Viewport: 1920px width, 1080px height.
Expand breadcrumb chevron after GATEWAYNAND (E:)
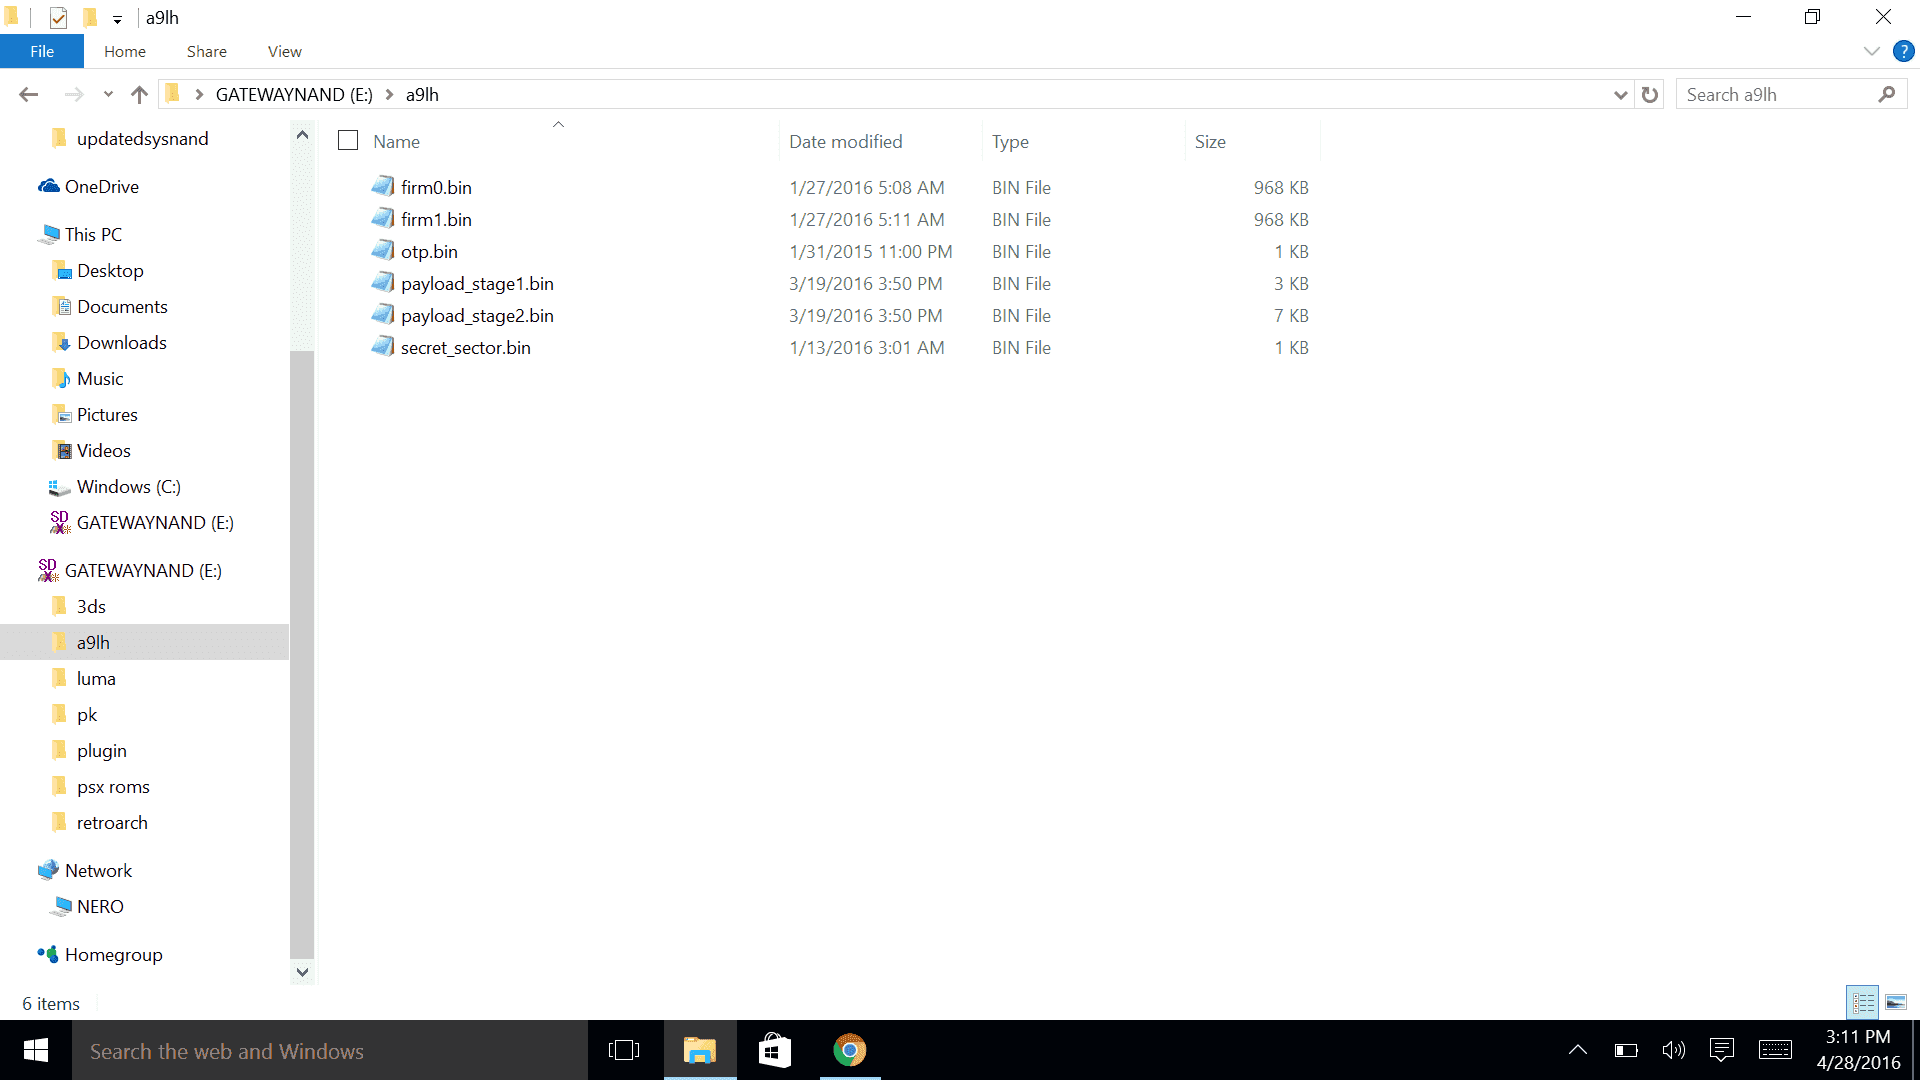point(390,94)
